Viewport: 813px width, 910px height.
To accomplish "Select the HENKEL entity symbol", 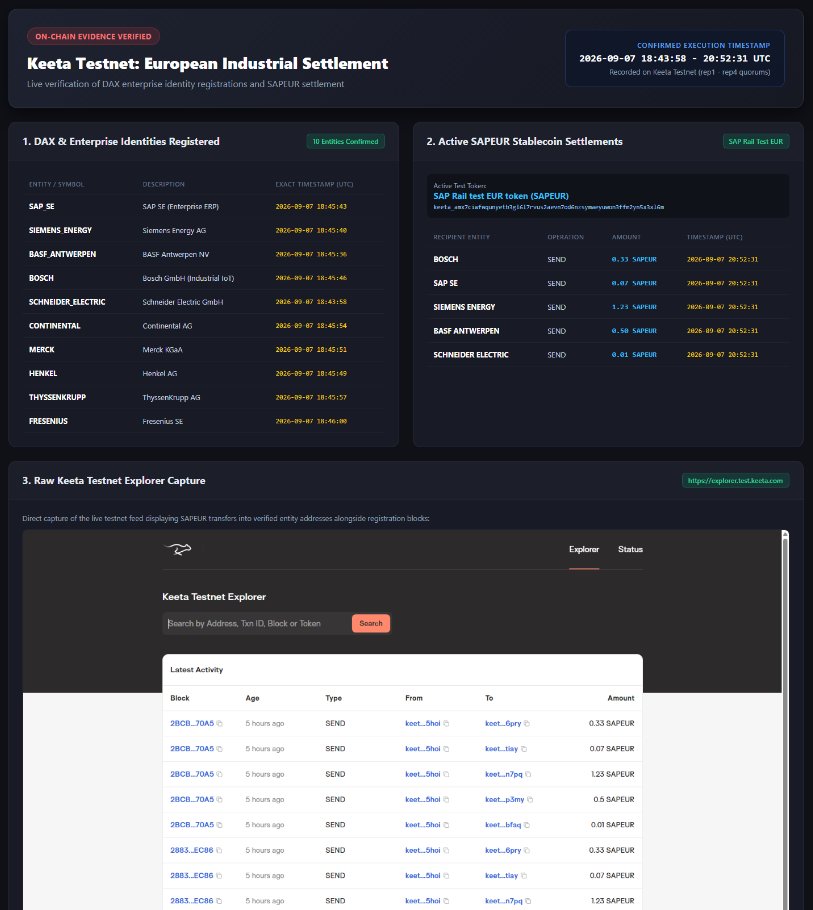I will [43, 373].
